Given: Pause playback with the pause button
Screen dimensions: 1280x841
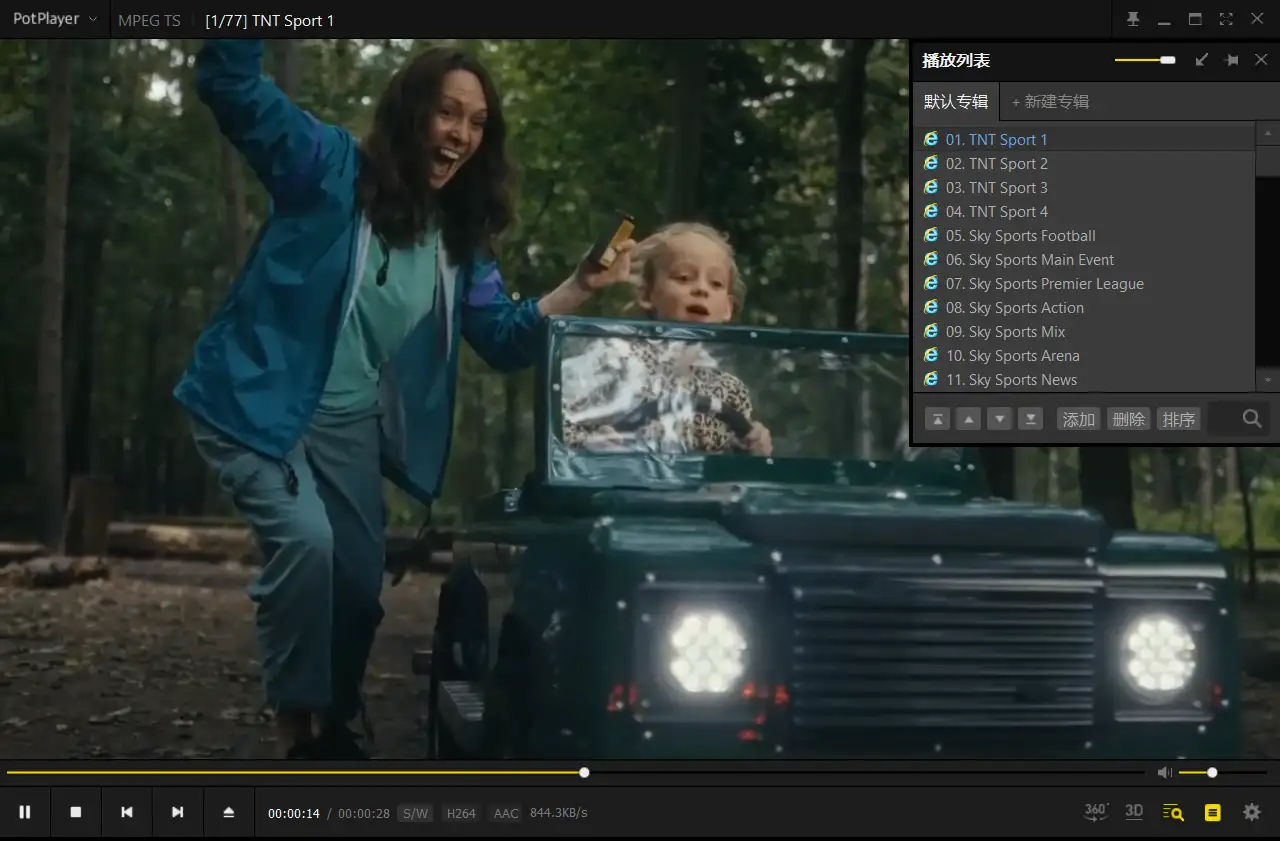Looking at the screenshot, I should tap(25, 812).
